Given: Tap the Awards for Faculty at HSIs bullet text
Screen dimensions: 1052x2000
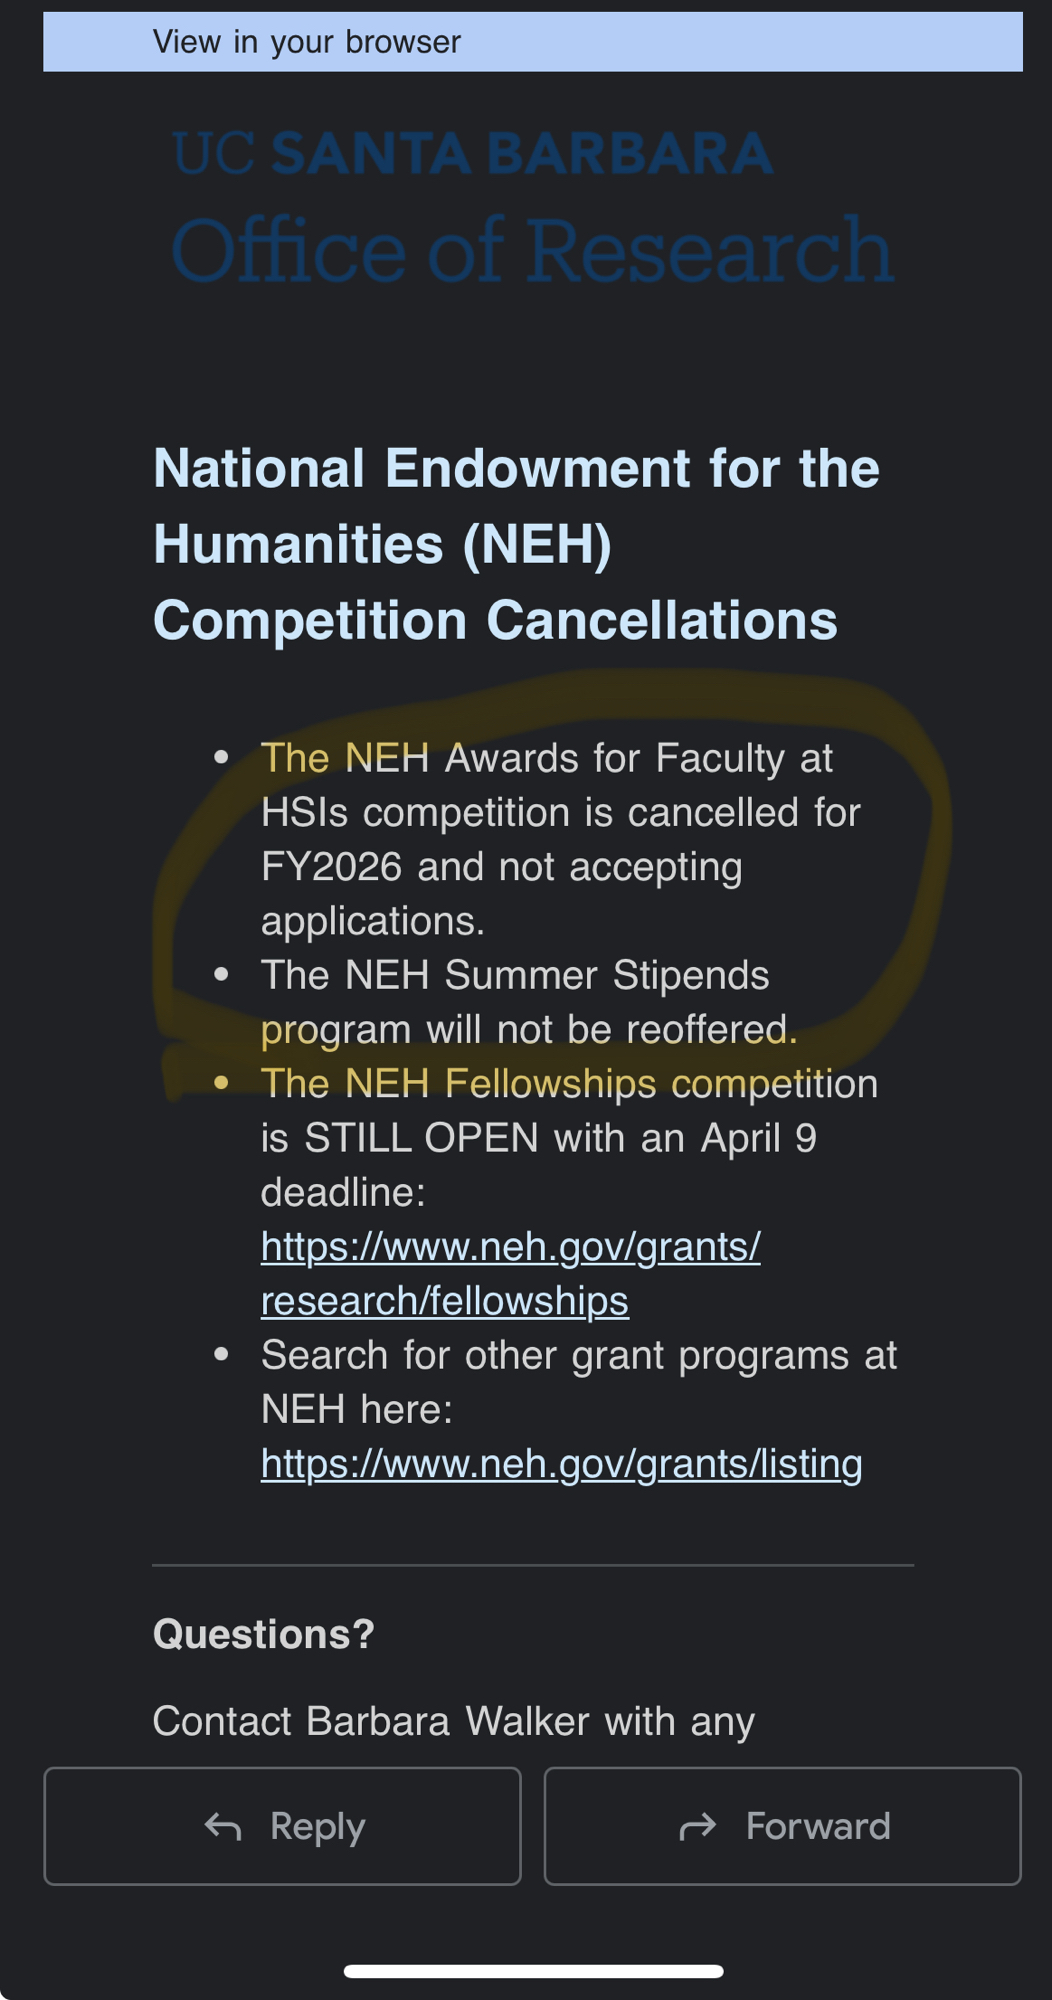Looking at the screenshot, I should pos(560,839).
